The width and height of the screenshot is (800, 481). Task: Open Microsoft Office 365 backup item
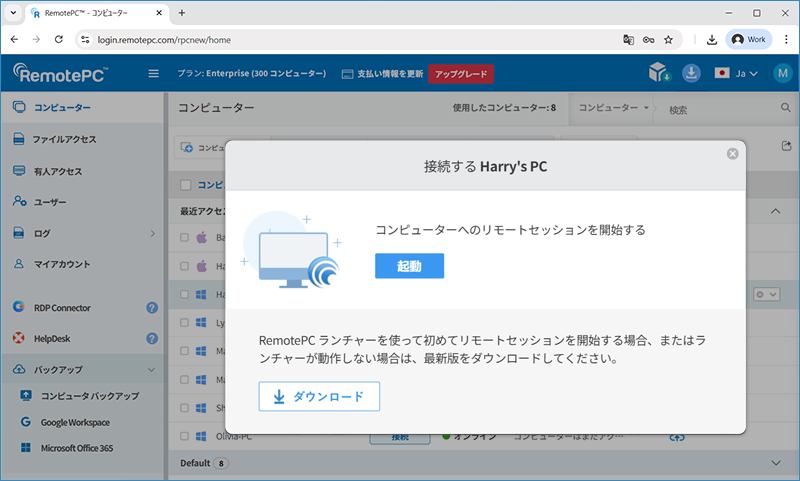(77, 448)
